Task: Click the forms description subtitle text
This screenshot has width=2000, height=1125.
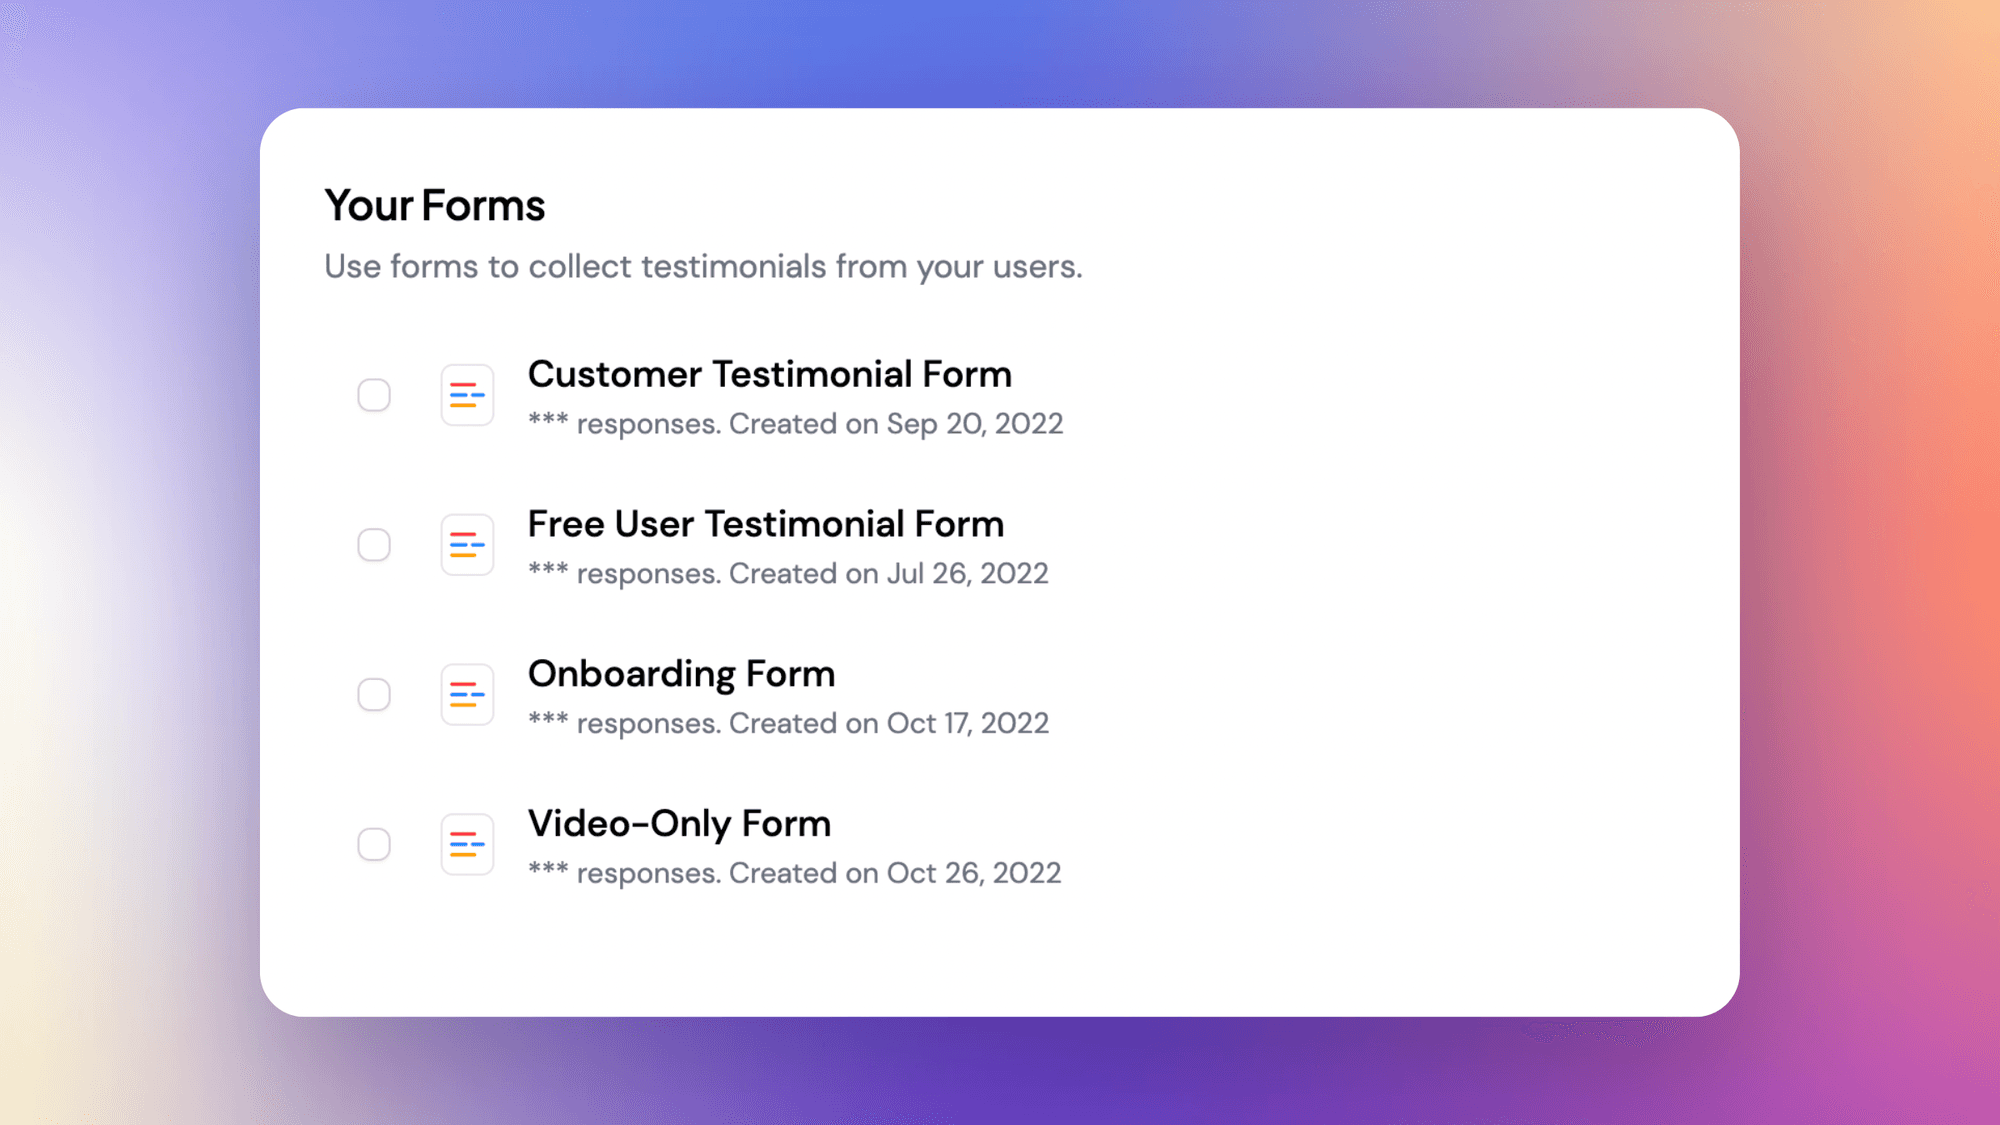Action: coord(703,266)
